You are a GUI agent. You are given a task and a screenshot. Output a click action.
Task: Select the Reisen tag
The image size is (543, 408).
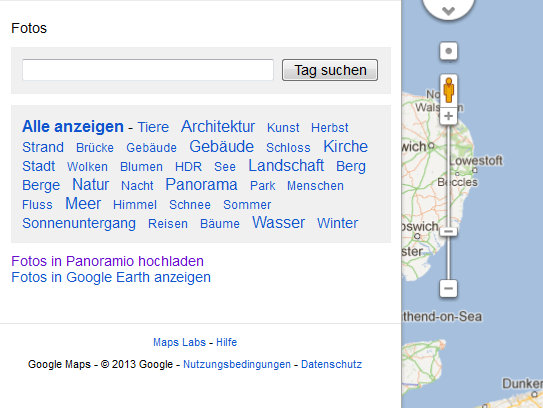click(x=168, y=224)
